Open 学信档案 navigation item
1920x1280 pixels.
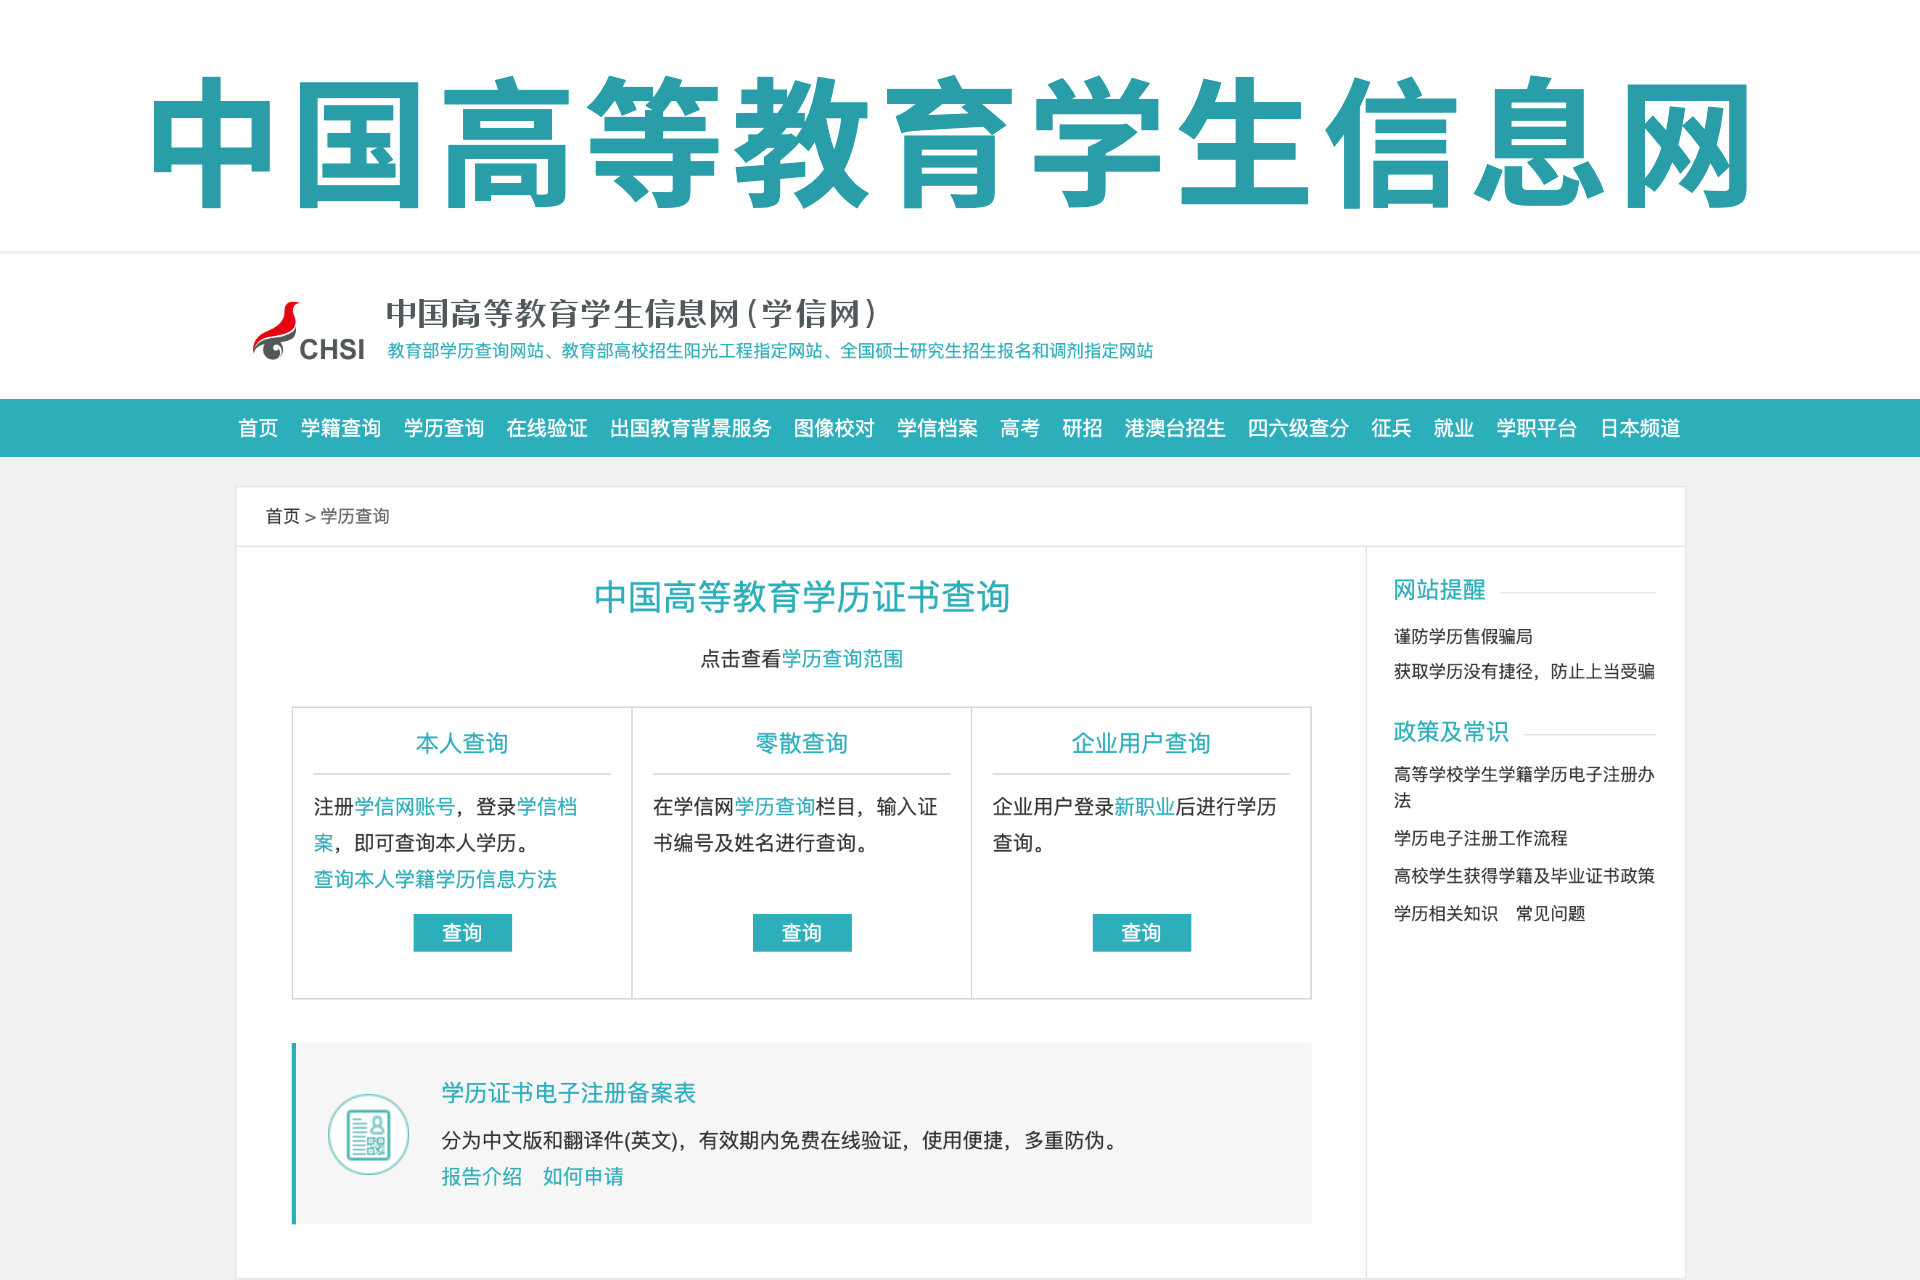937,428
